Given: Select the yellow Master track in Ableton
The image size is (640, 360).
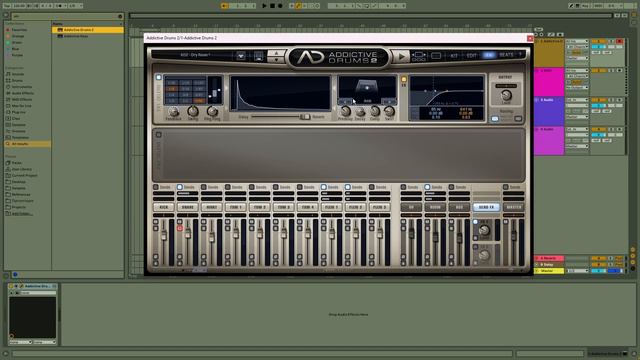Looking at the screenshot, I should pyautogui.click(x=549, y=271).
